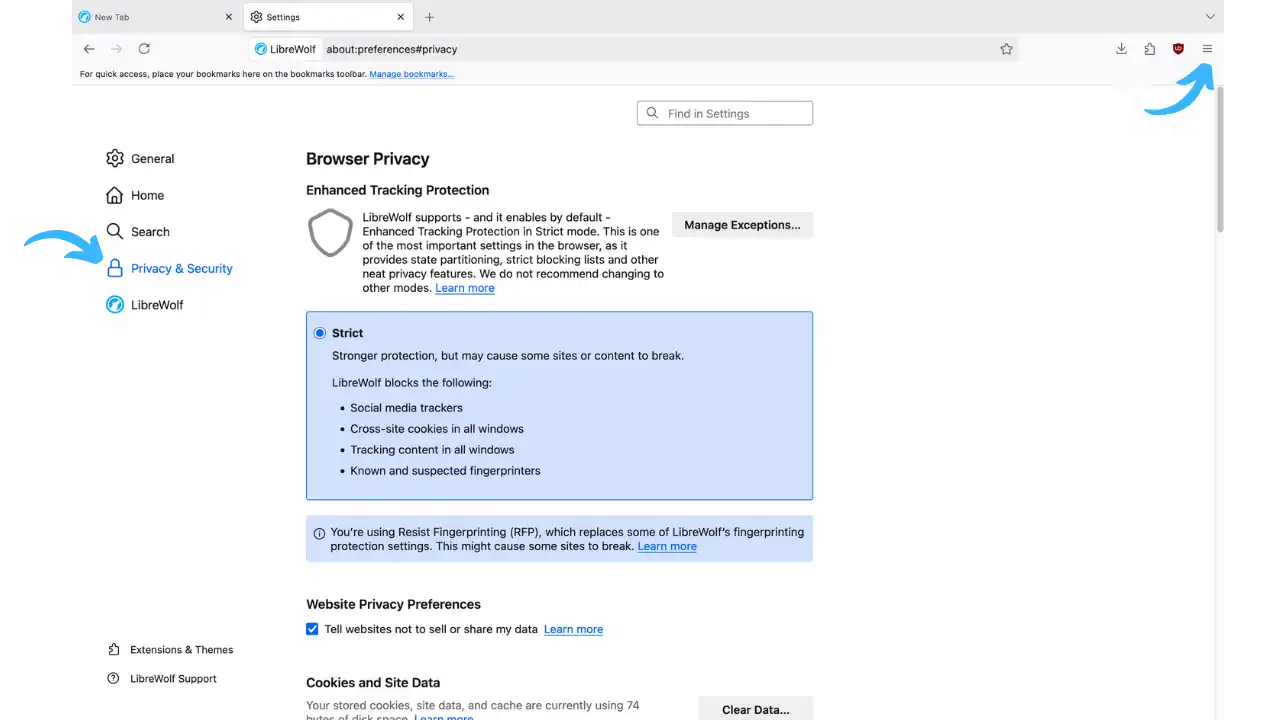Click the address bar URL about:preferences#privacy
1280x720 pixels.
pos(392,49)
